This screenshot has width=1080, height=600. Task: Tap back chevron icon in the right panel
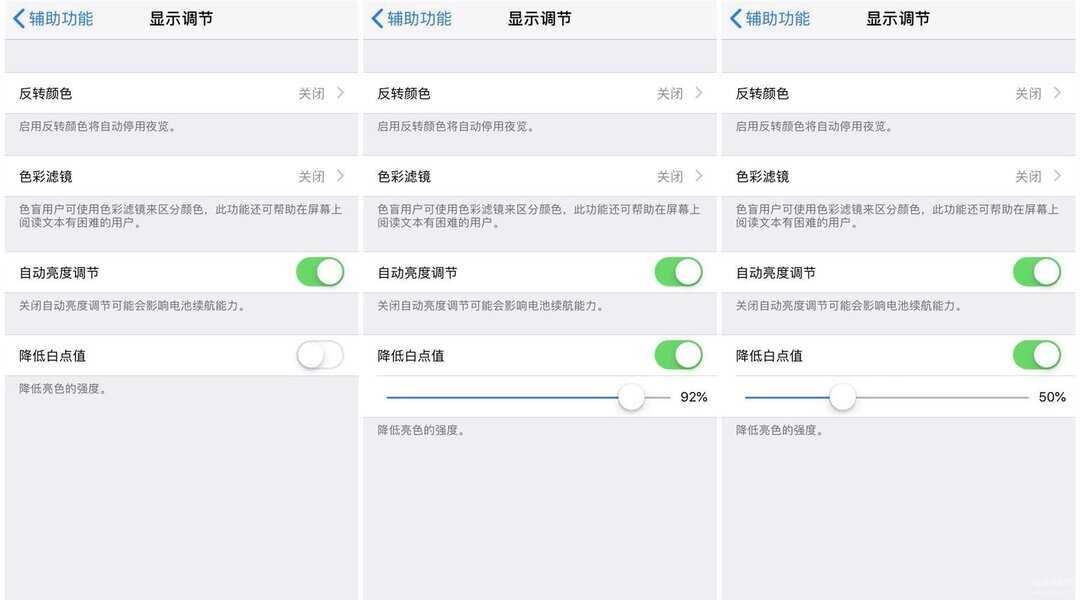tap(736, 19)
